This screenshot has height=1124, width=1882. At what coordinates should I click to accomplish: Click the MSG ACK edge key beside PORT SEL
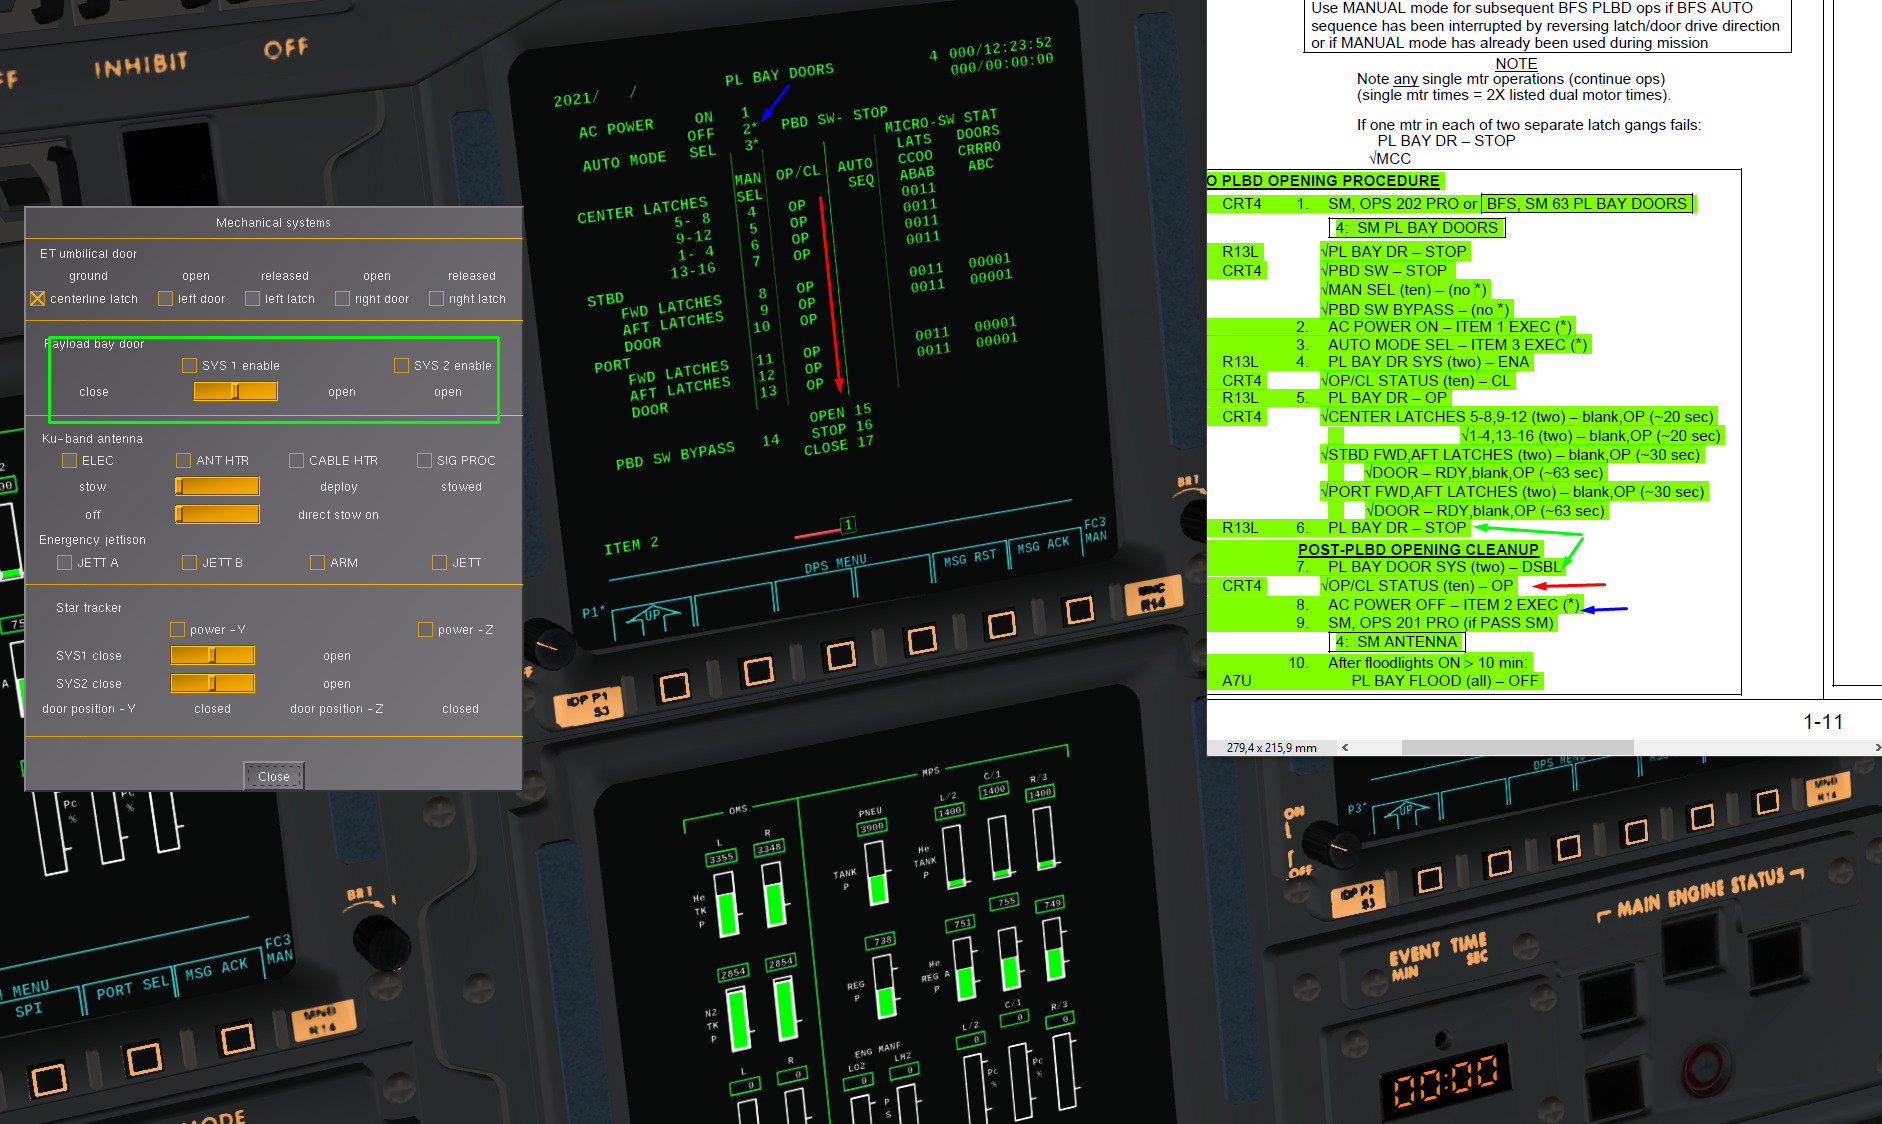(237, 1038)
